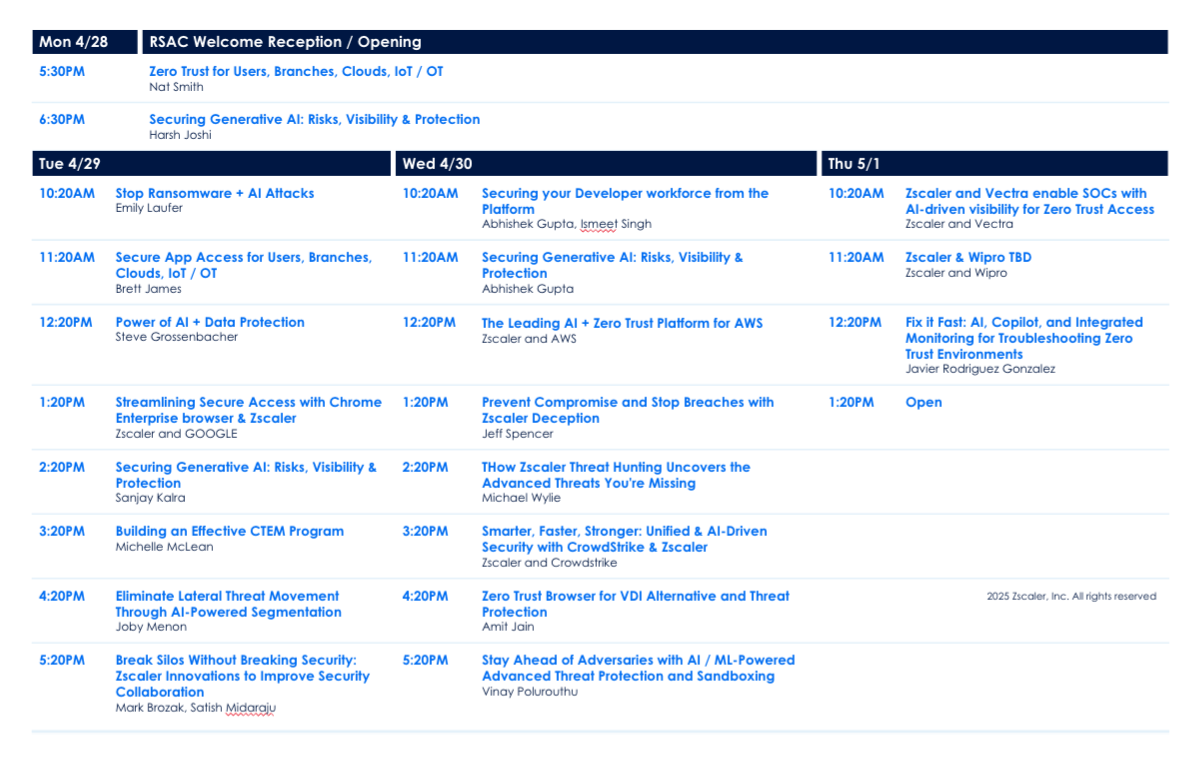1201x764 pixels.
Task: Click the Mon 4/28 day header
Action: pyautogui.click(x=85, y=42)
